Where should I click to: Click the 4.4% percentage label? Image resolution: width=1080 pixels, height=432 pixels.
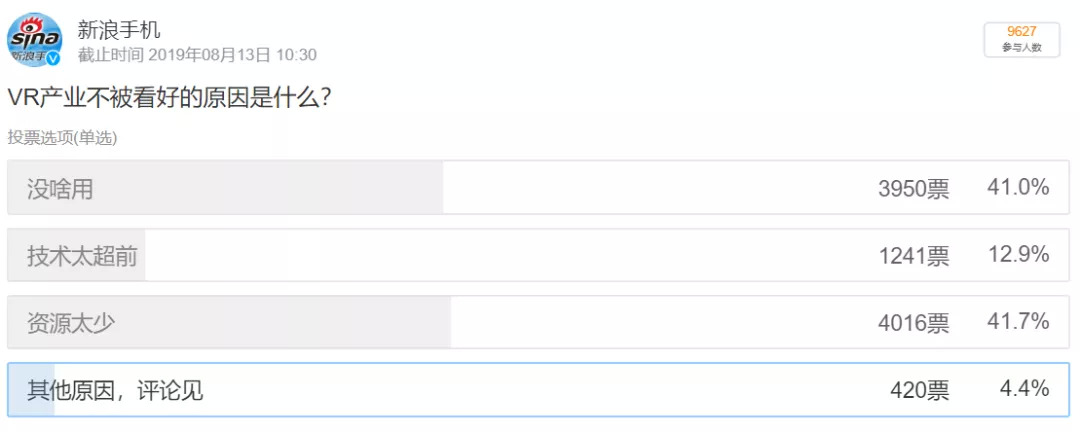[x=1025, y=389]
